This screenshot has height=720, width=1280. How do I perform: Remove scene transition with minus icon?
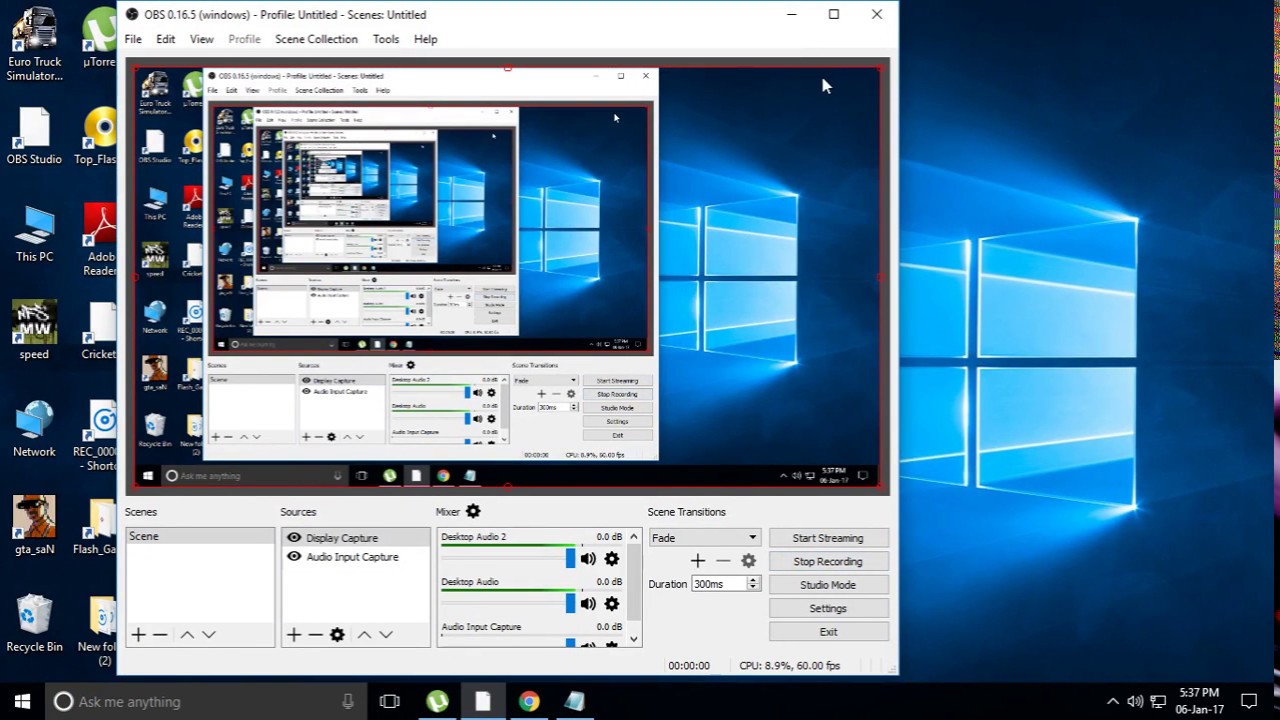point(723,561)
